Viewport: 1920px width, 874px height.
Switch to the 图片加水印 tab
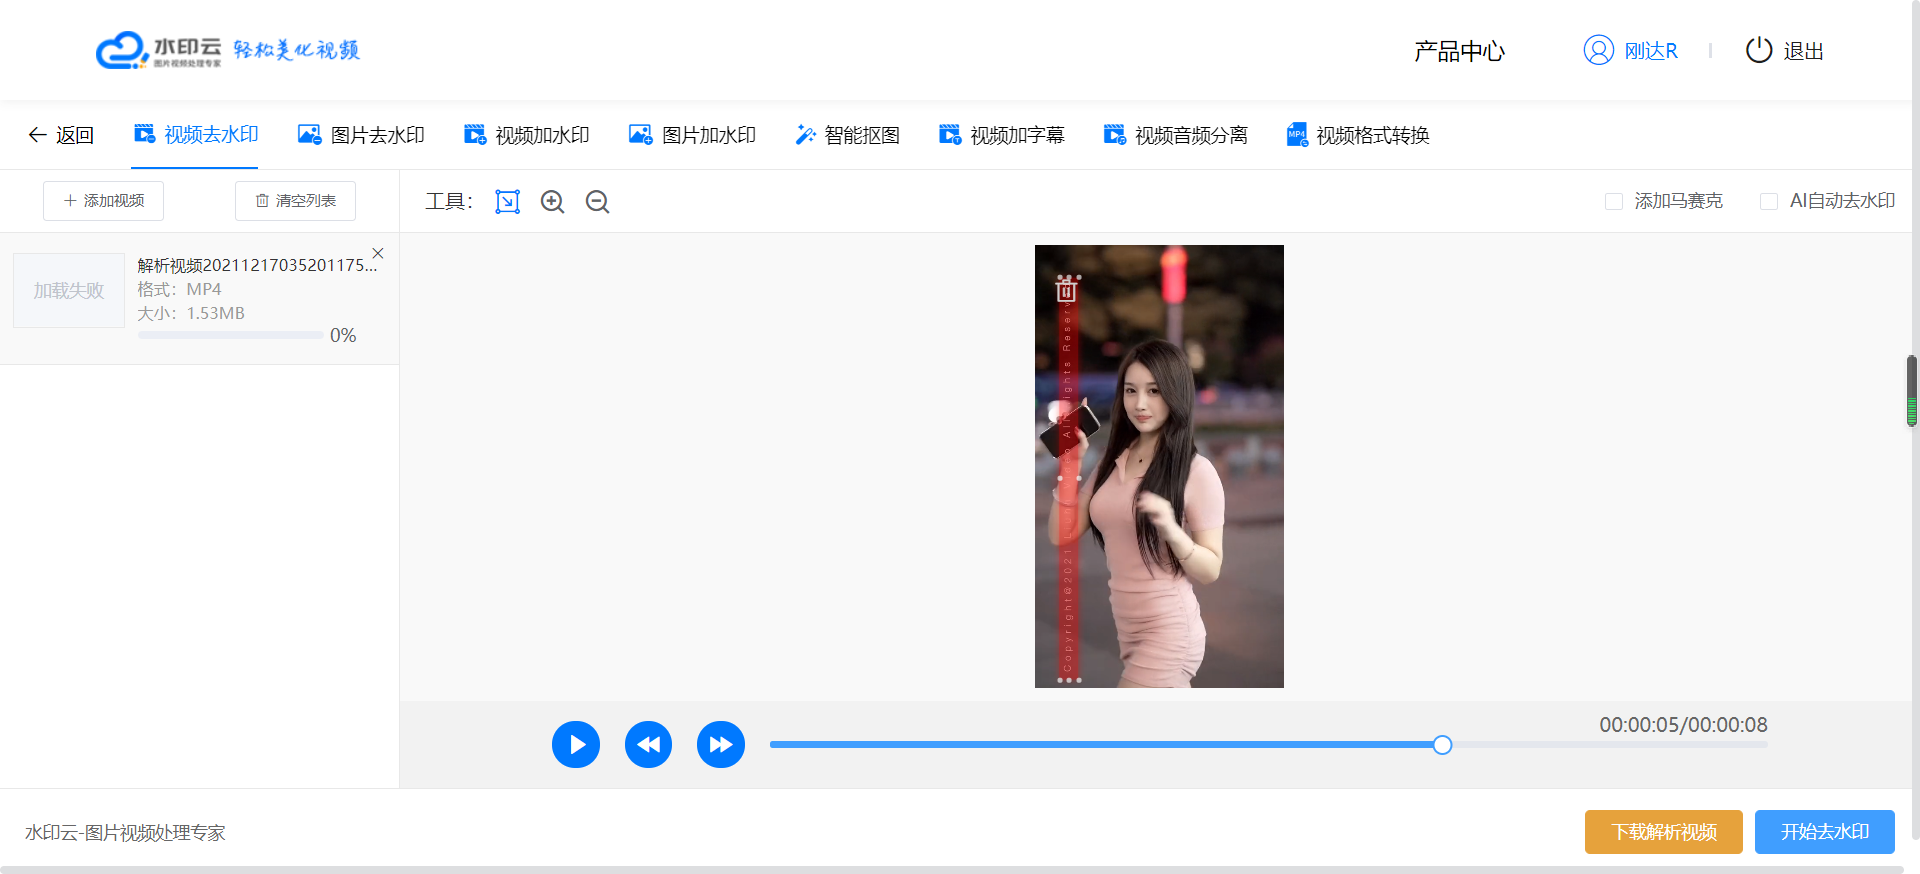click(x=692, y=135)
